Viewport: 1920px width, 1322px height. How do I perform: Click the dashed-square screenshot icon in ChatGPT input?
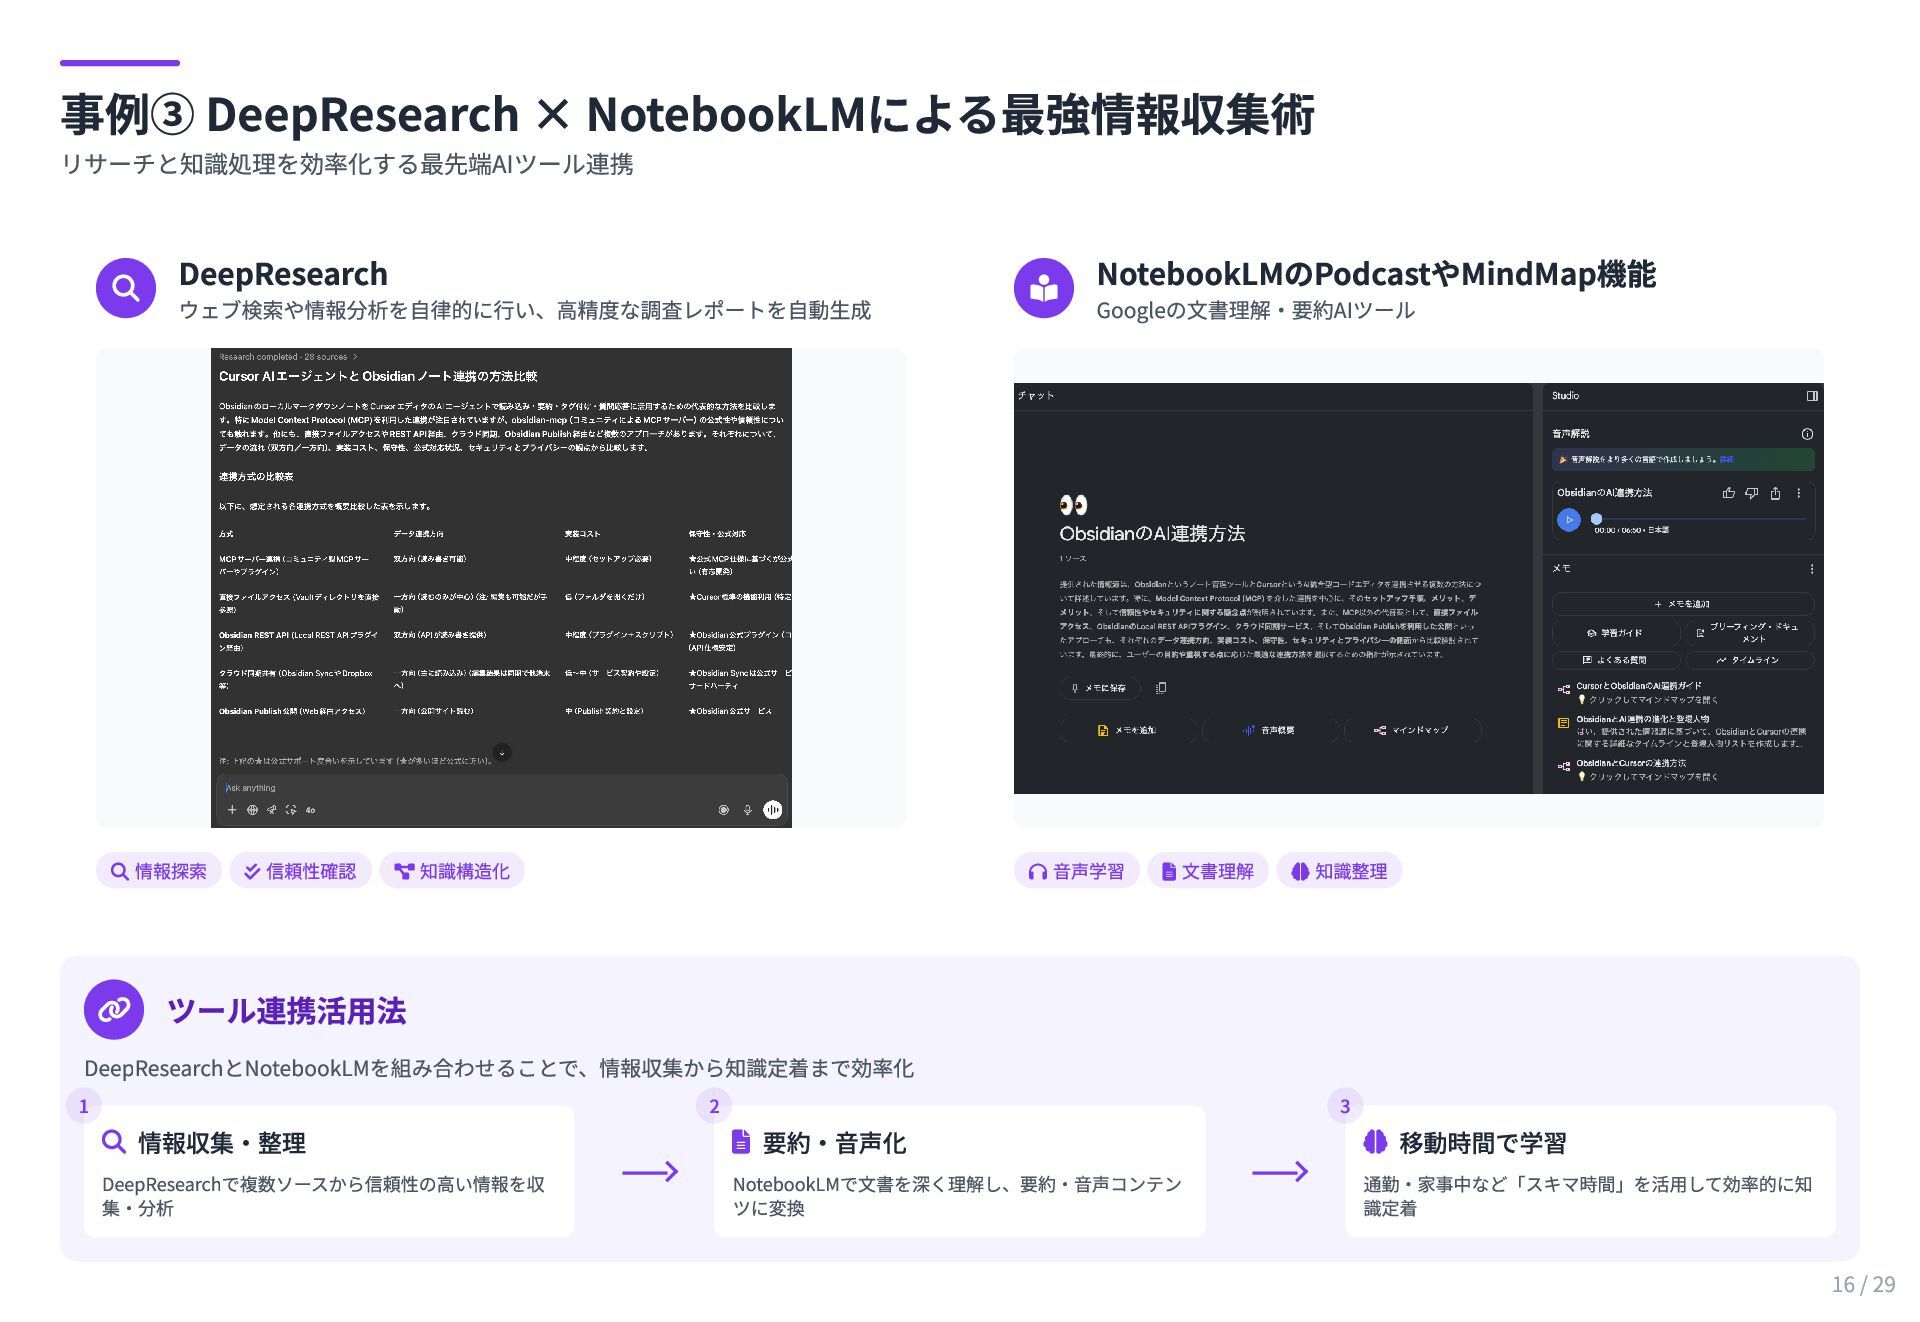290,810
